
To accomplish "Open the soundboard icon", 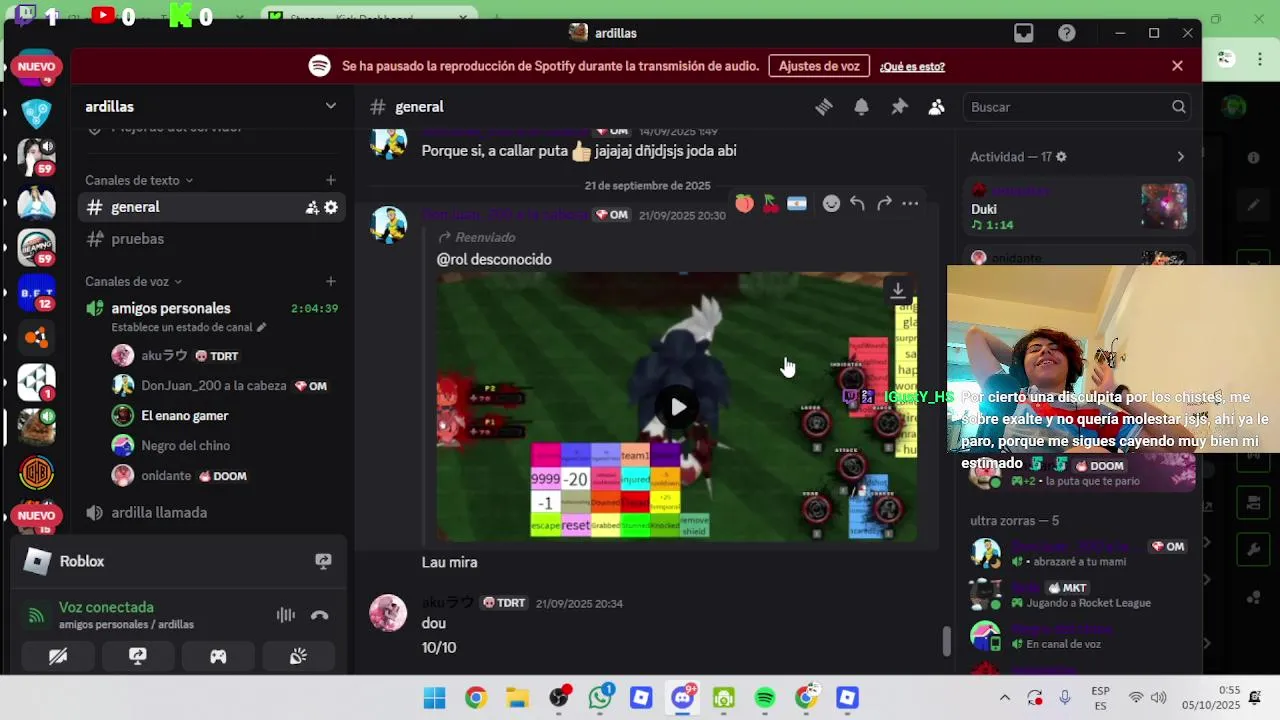I will pos(298,656).
